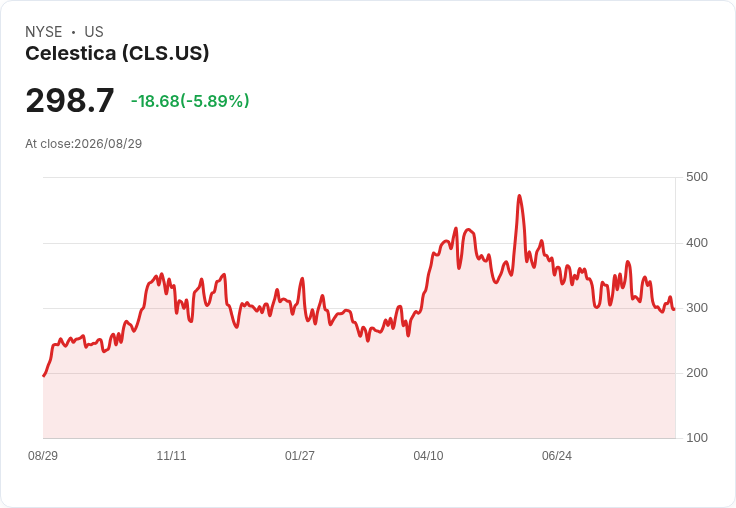Click the At close 2026/08/29 timestamp
Screen dimensions: 736x508
coord(84,144)
